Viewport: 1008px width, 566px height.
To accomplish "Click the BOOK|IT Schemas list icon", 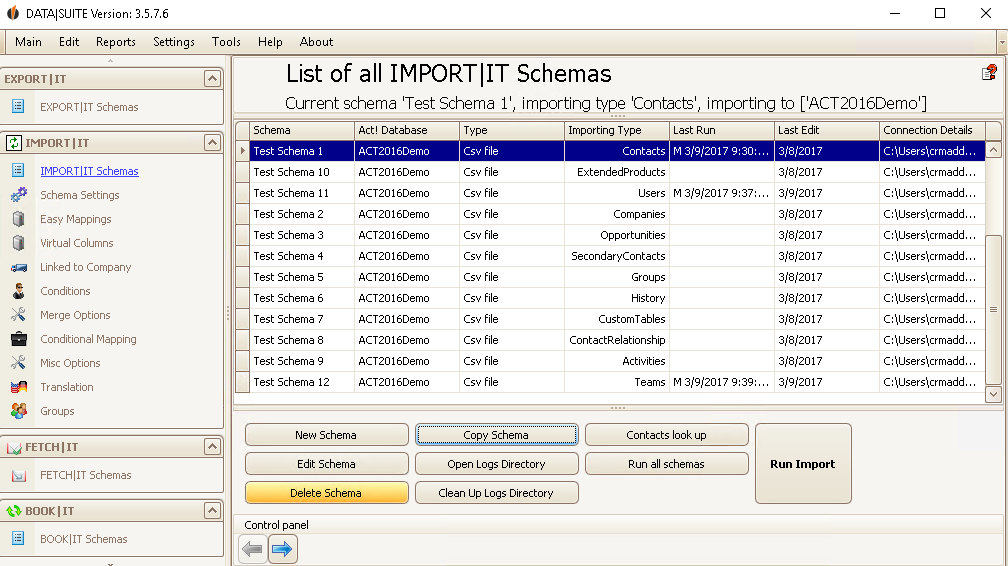I will 18,538.
